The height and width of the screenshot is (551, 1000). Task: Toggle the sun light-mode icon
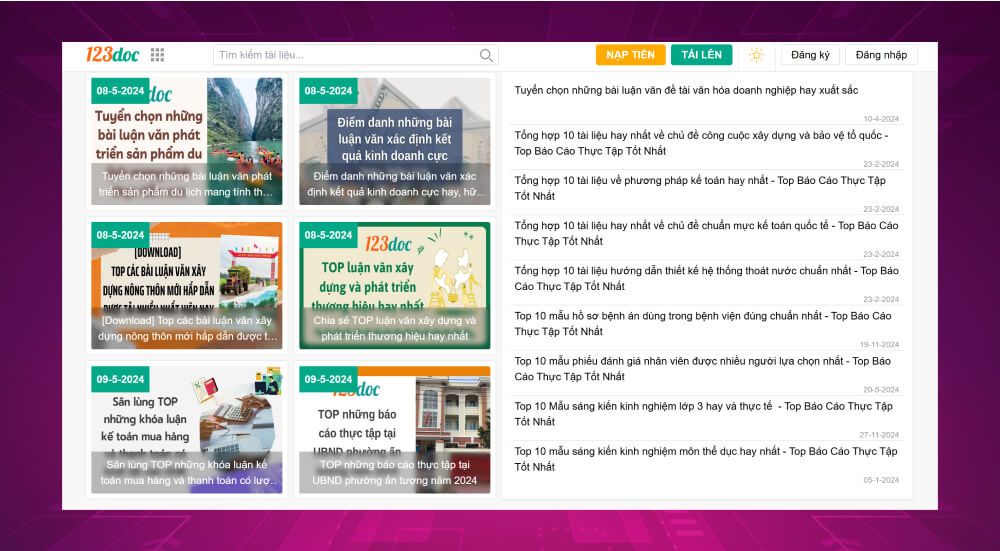756,55
